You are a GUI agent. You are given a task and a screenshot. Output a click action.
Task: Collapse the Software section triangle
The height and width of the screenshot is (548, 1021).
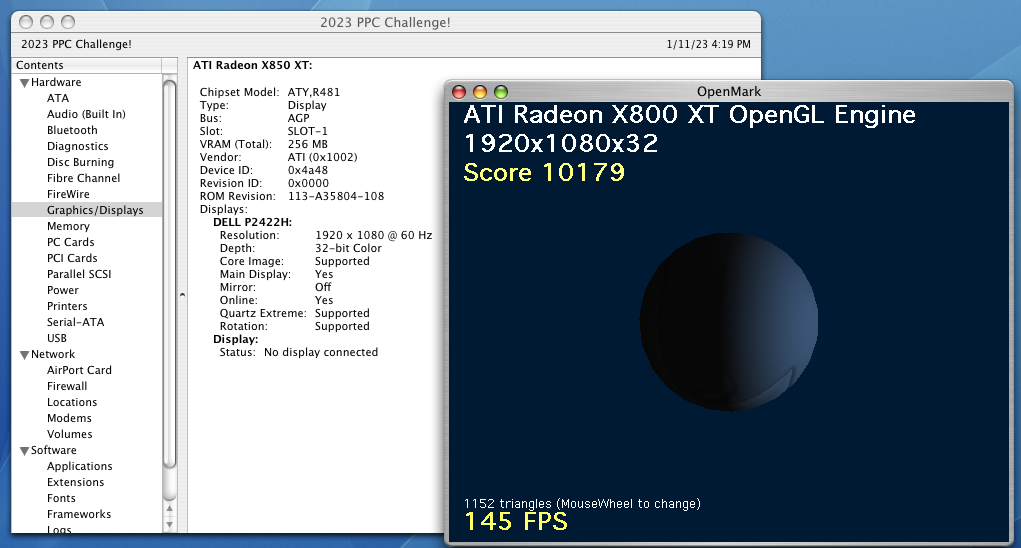tap(24, 451)
